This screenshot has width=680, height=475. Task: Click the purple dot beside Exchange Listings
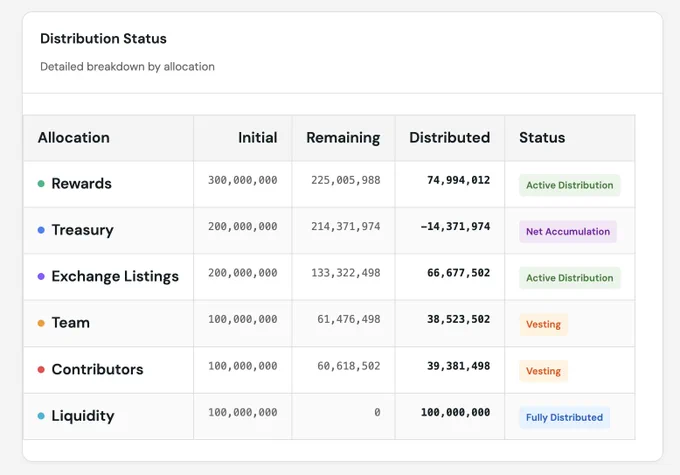(41, 276)
